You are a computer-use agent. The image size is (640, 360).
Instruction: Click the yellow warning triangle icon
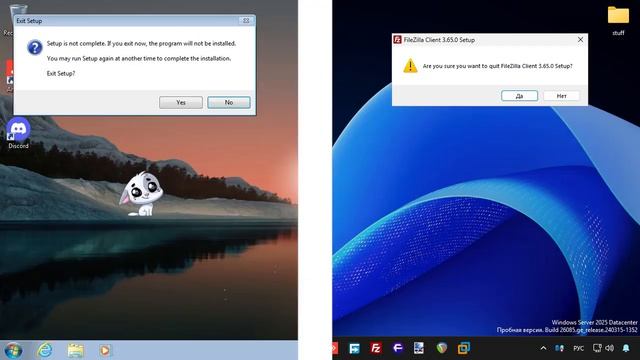tap(410, 65)
